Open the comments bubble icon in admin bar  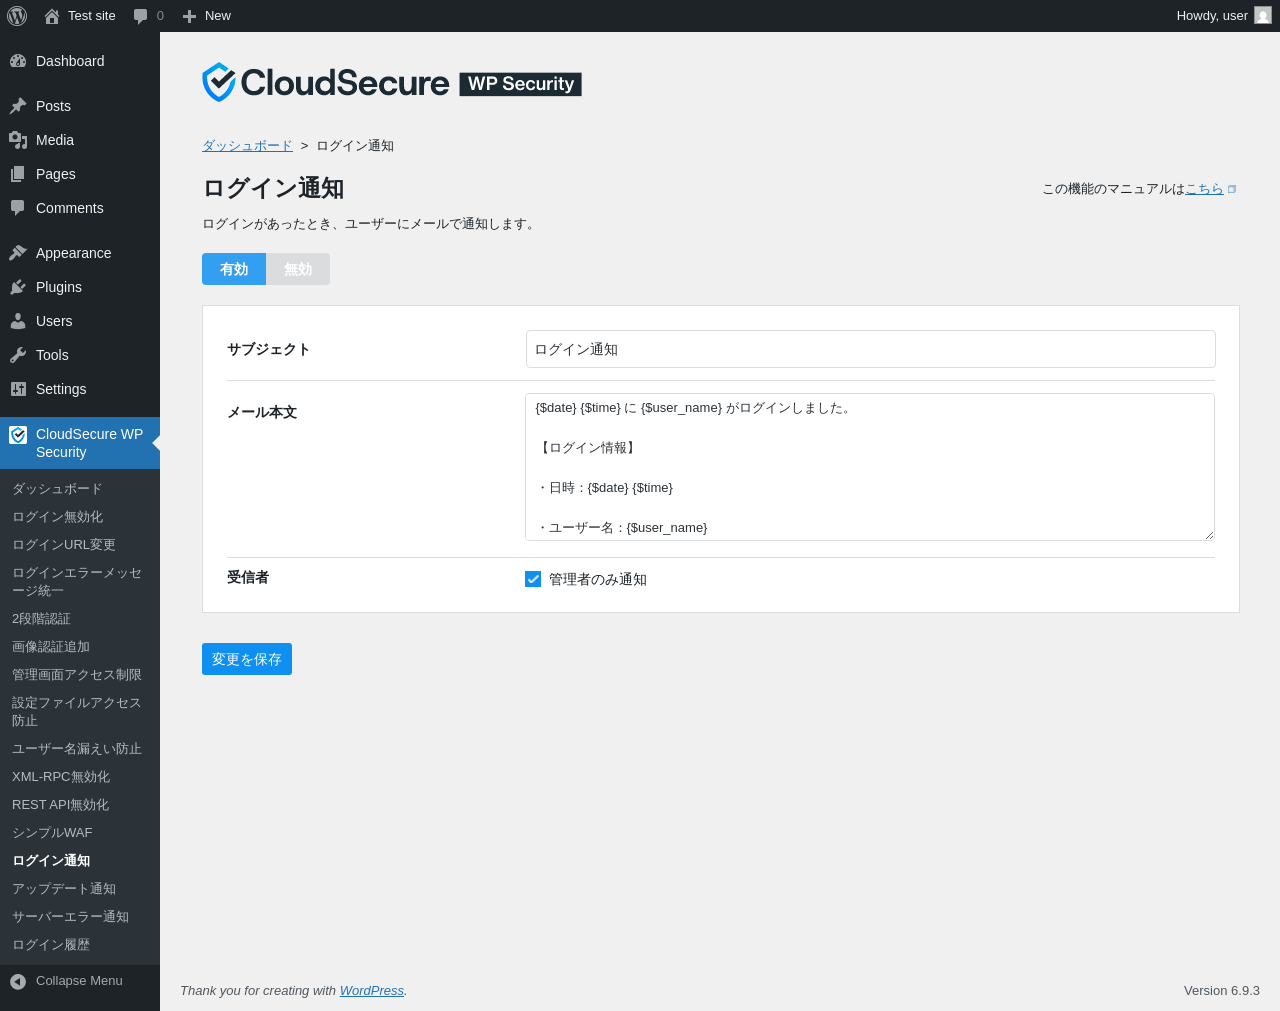pos(140,16)
